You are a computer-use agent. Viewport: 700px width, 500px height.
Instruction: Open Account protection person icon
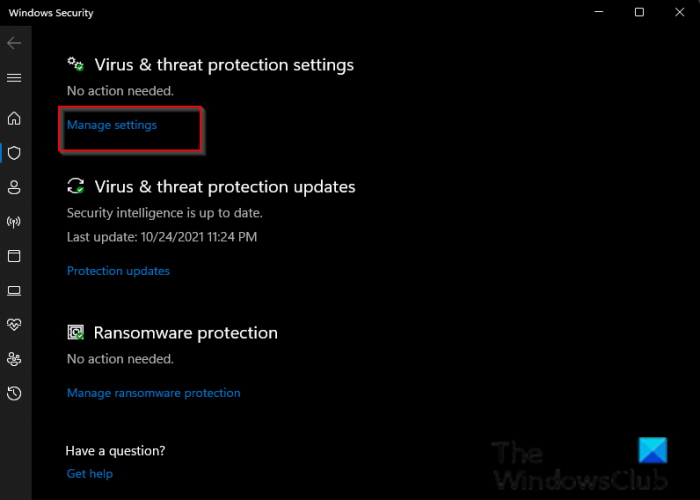coord(14,187)
